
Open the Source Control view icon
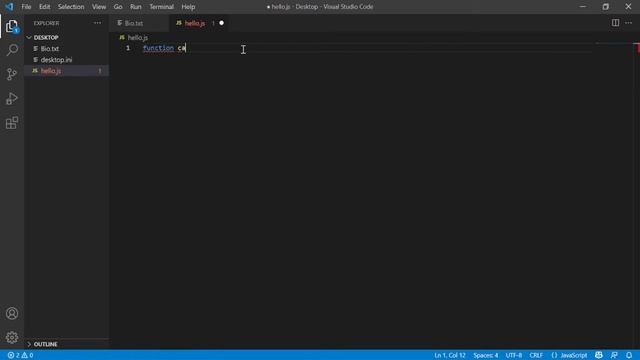pyautogui.click(x=12, y=74)
